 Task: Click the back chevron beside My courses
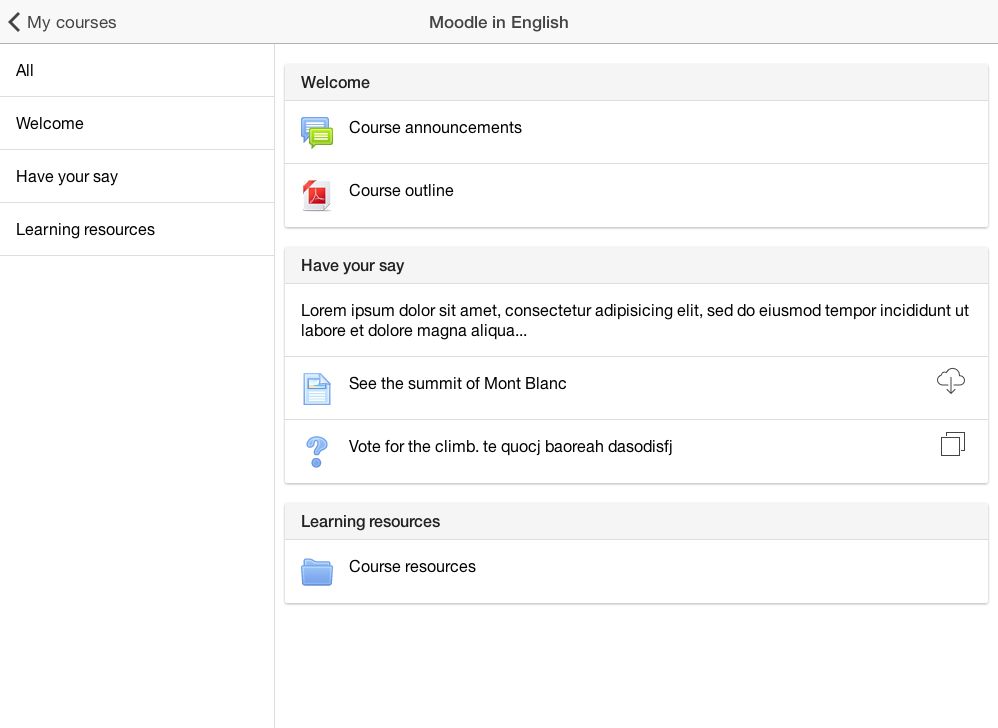click(x=15, y=22)
